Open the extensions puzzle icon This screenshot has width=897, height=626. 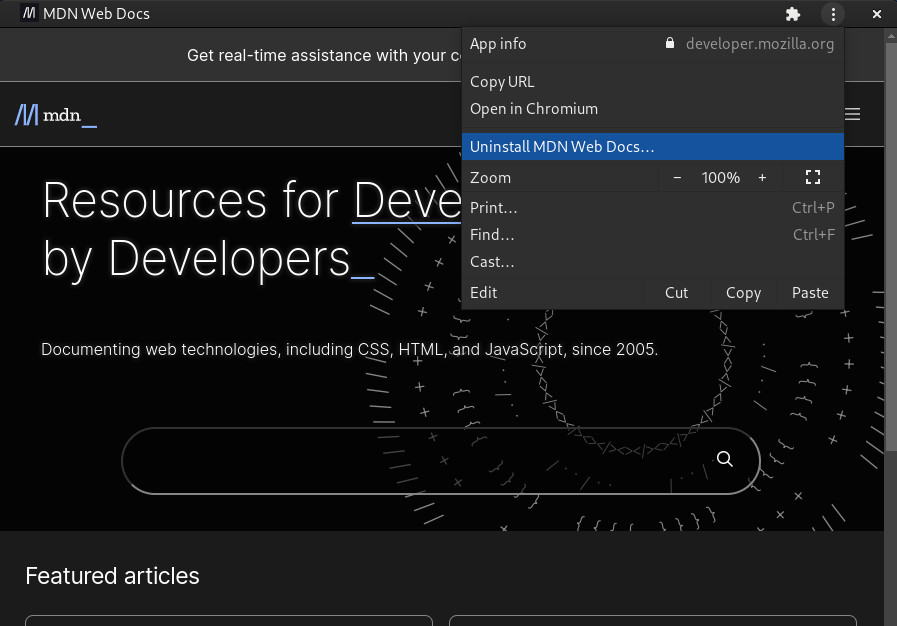pos(792,14)
